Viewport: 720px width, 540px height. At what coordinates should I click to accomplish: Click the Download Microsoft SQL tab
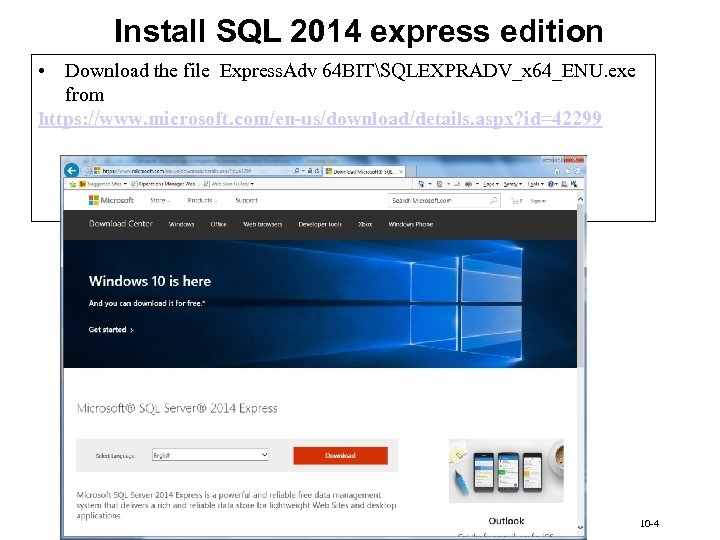[x=363, y=171]
